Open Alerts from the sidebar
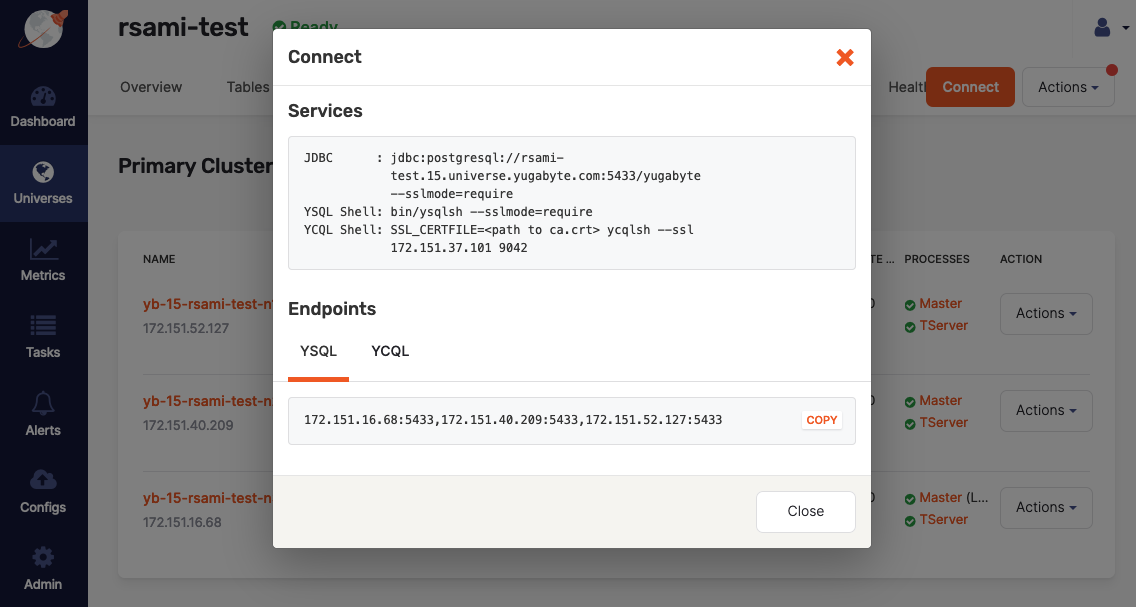 43,414
